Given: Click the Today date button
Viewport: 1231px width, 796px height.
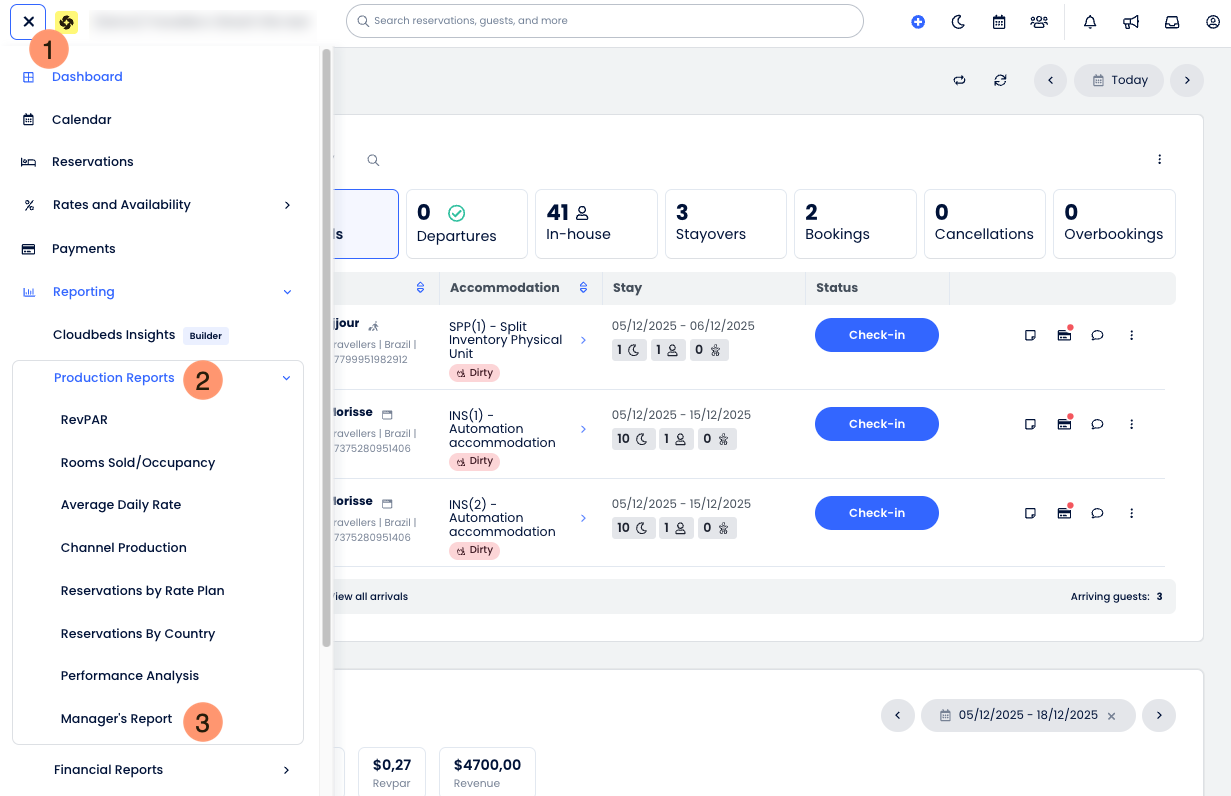Looking at the screenshot, I should (x=1119, y=80).
